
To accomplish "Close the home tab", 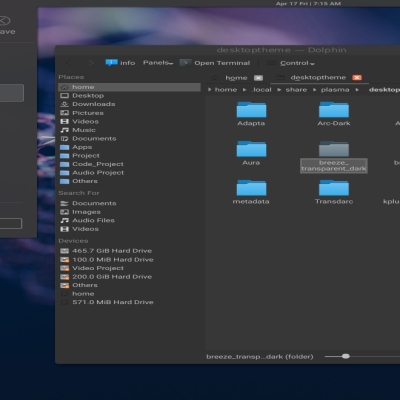I will [258, 78].
